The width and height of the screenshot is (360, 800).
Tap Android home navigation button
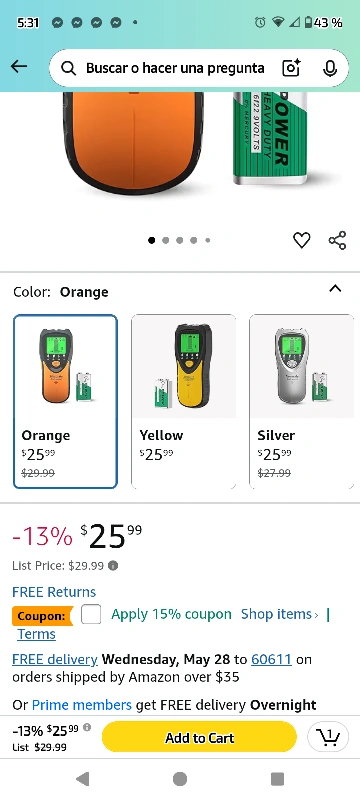179,779
